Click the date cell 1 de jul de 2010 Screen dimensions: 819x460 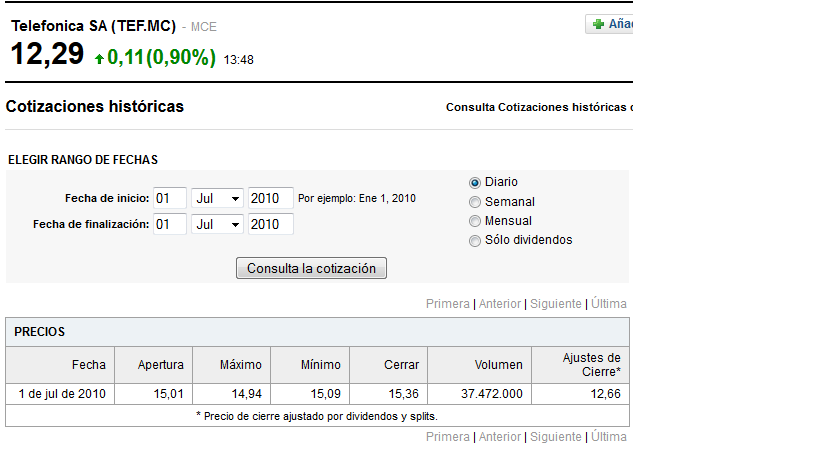[x=60, y=394]
